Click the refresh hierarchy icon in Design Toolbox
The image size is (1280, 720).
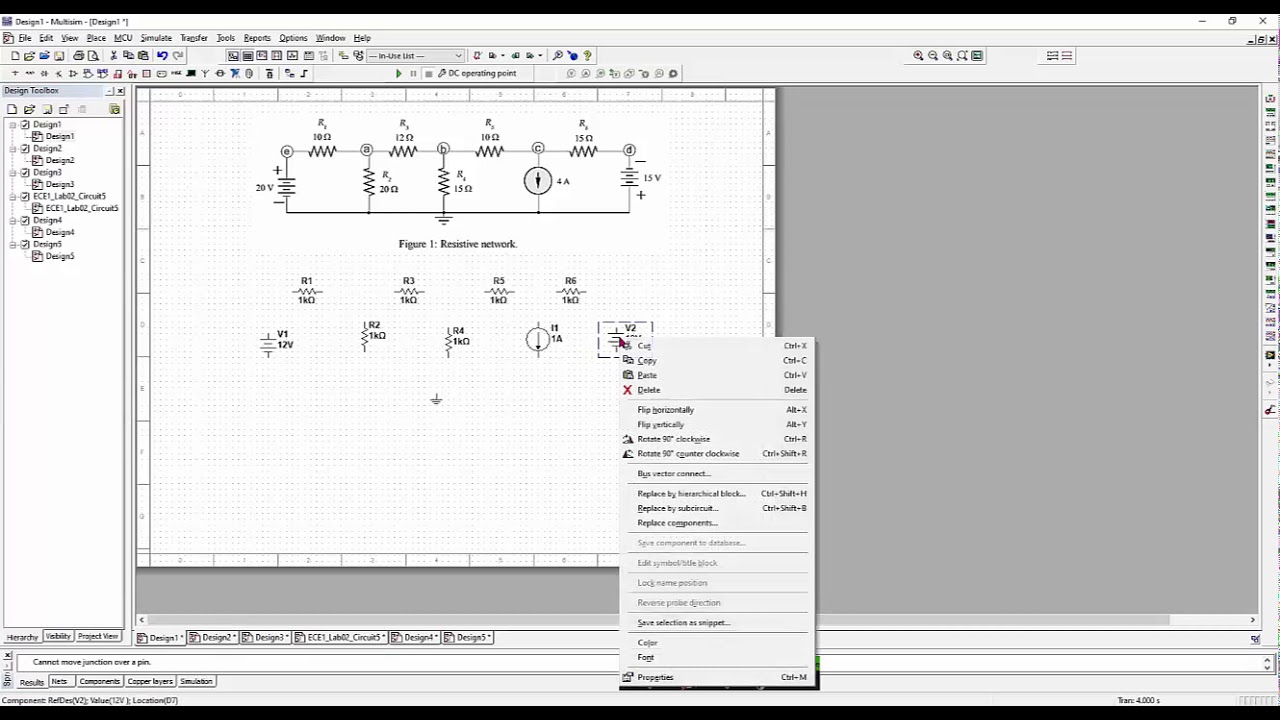pos(115,109)
